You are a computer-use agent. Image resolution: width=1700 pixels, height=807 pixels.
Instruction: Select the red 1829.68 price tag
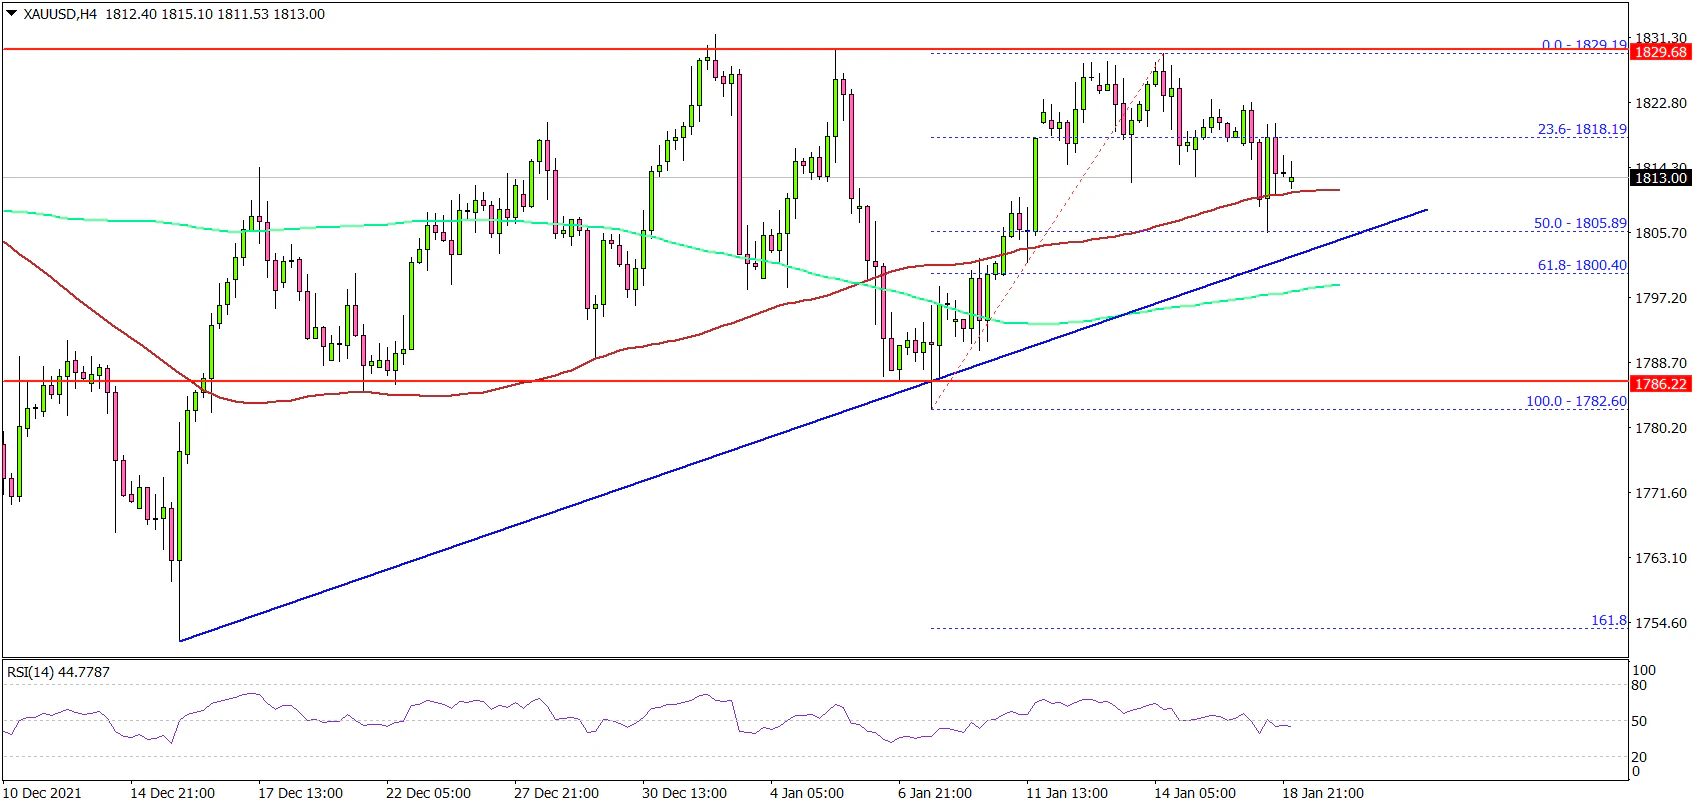[x=1660, y=52]
